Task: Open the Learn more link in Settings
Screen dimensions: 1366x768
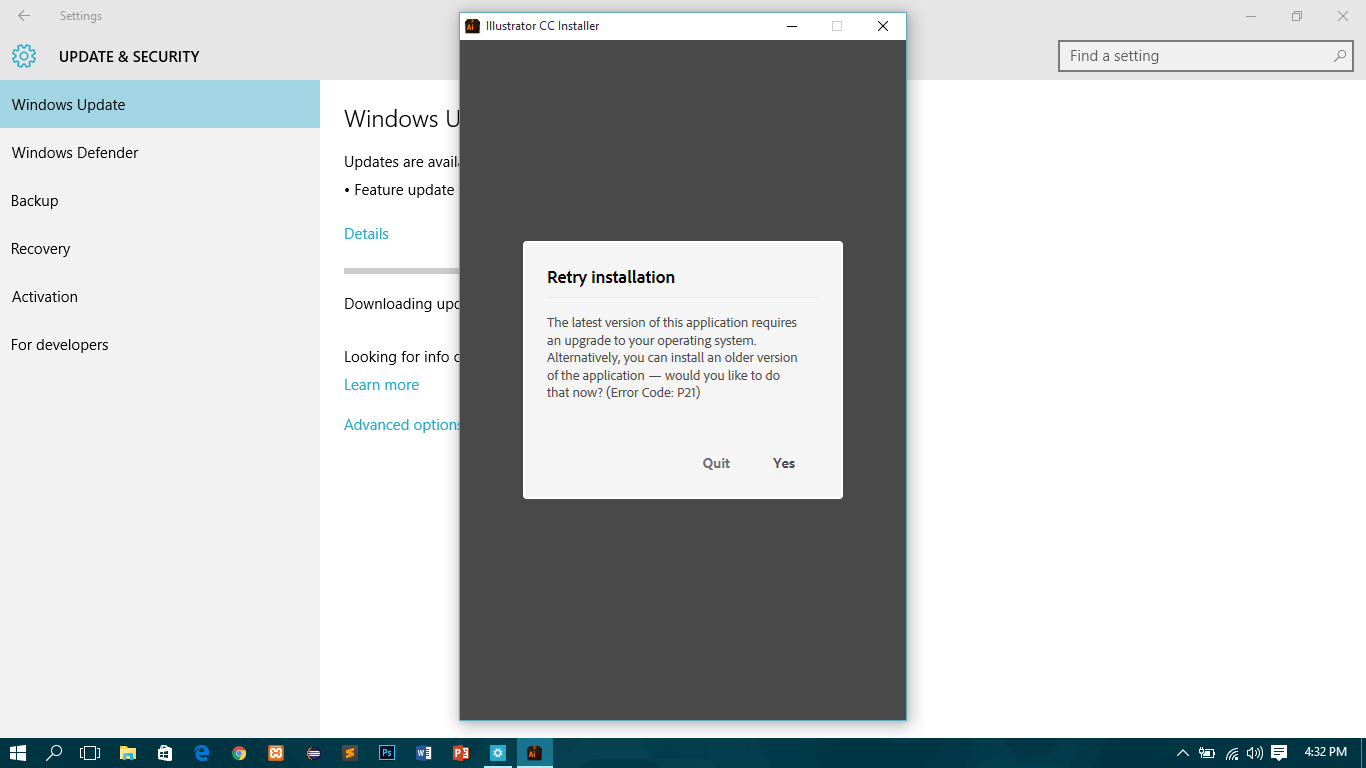Action: point(381,385)
